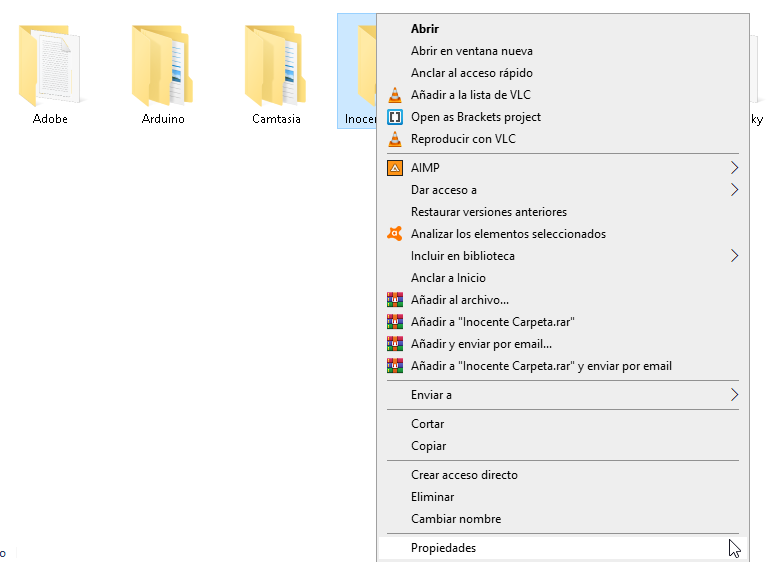
Task: Click the Arduino folder name label
Action: pyautogui.click(x=163, y=119)
